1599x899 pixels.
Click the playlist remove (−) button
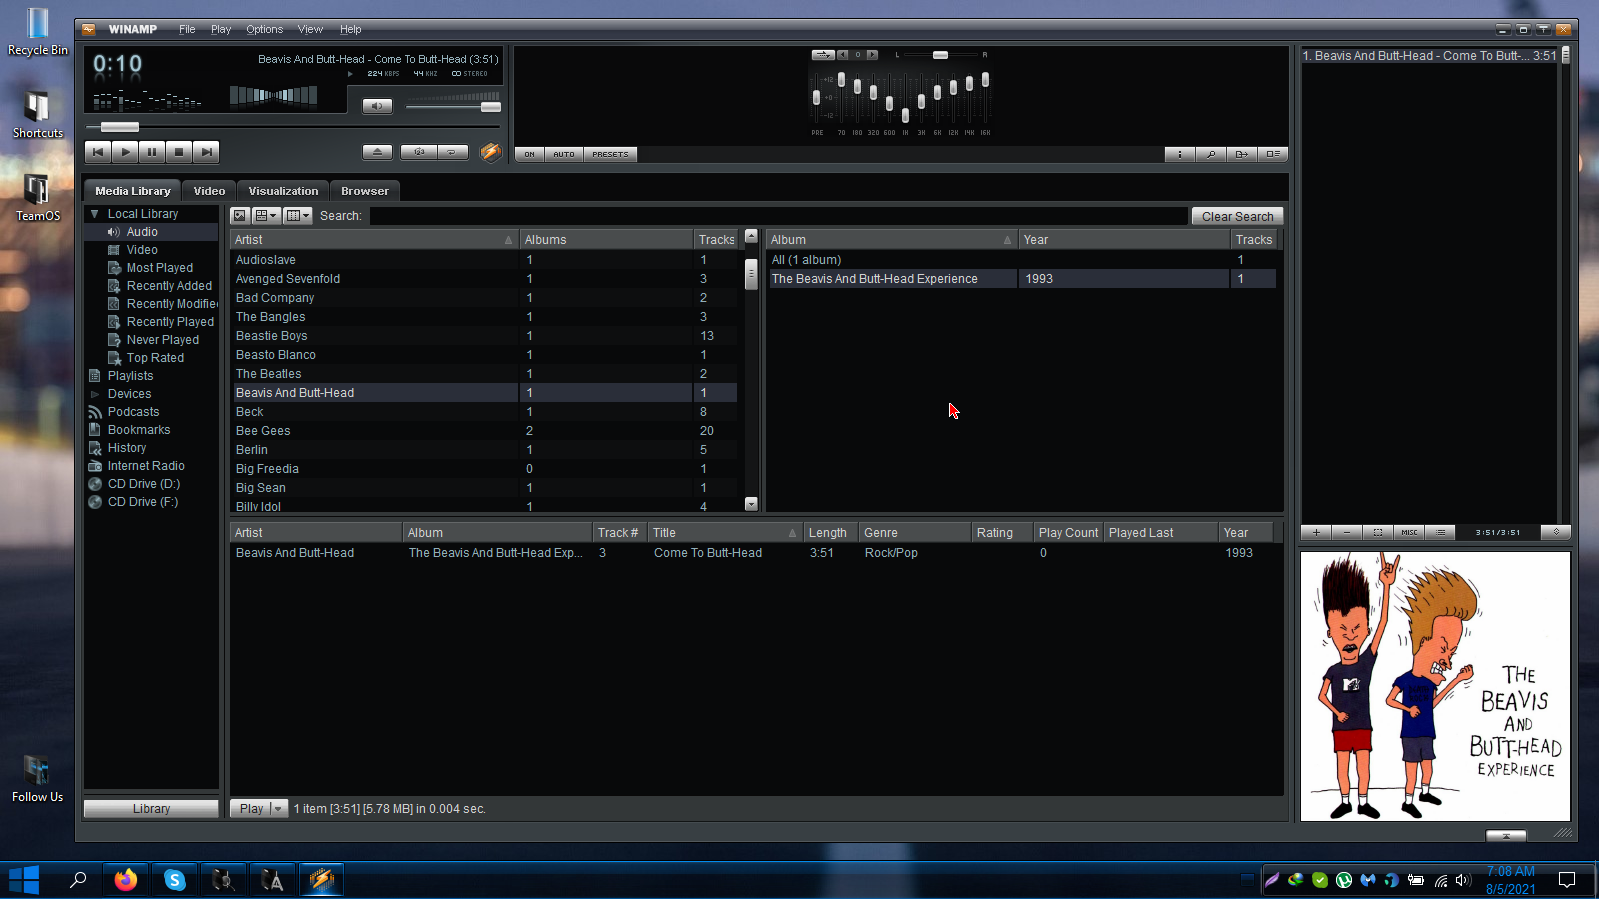click(1347, 532)
